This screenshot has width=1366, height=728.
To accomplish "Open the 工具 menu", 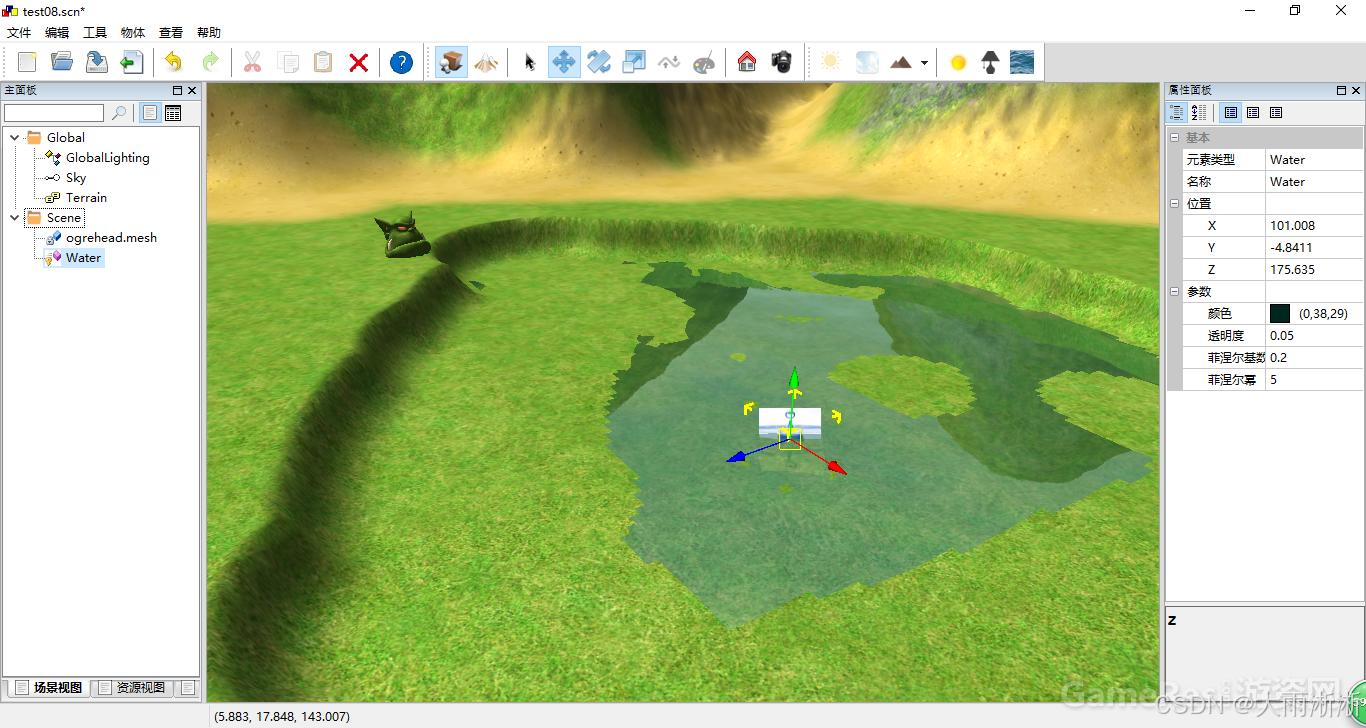I will point(95,33).
